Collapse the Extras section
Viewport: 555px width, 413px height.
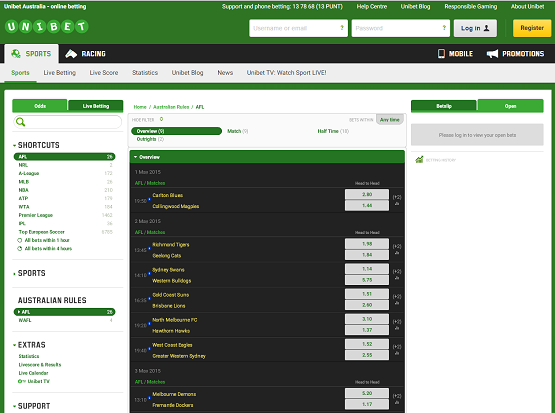(x=29, y=345)
